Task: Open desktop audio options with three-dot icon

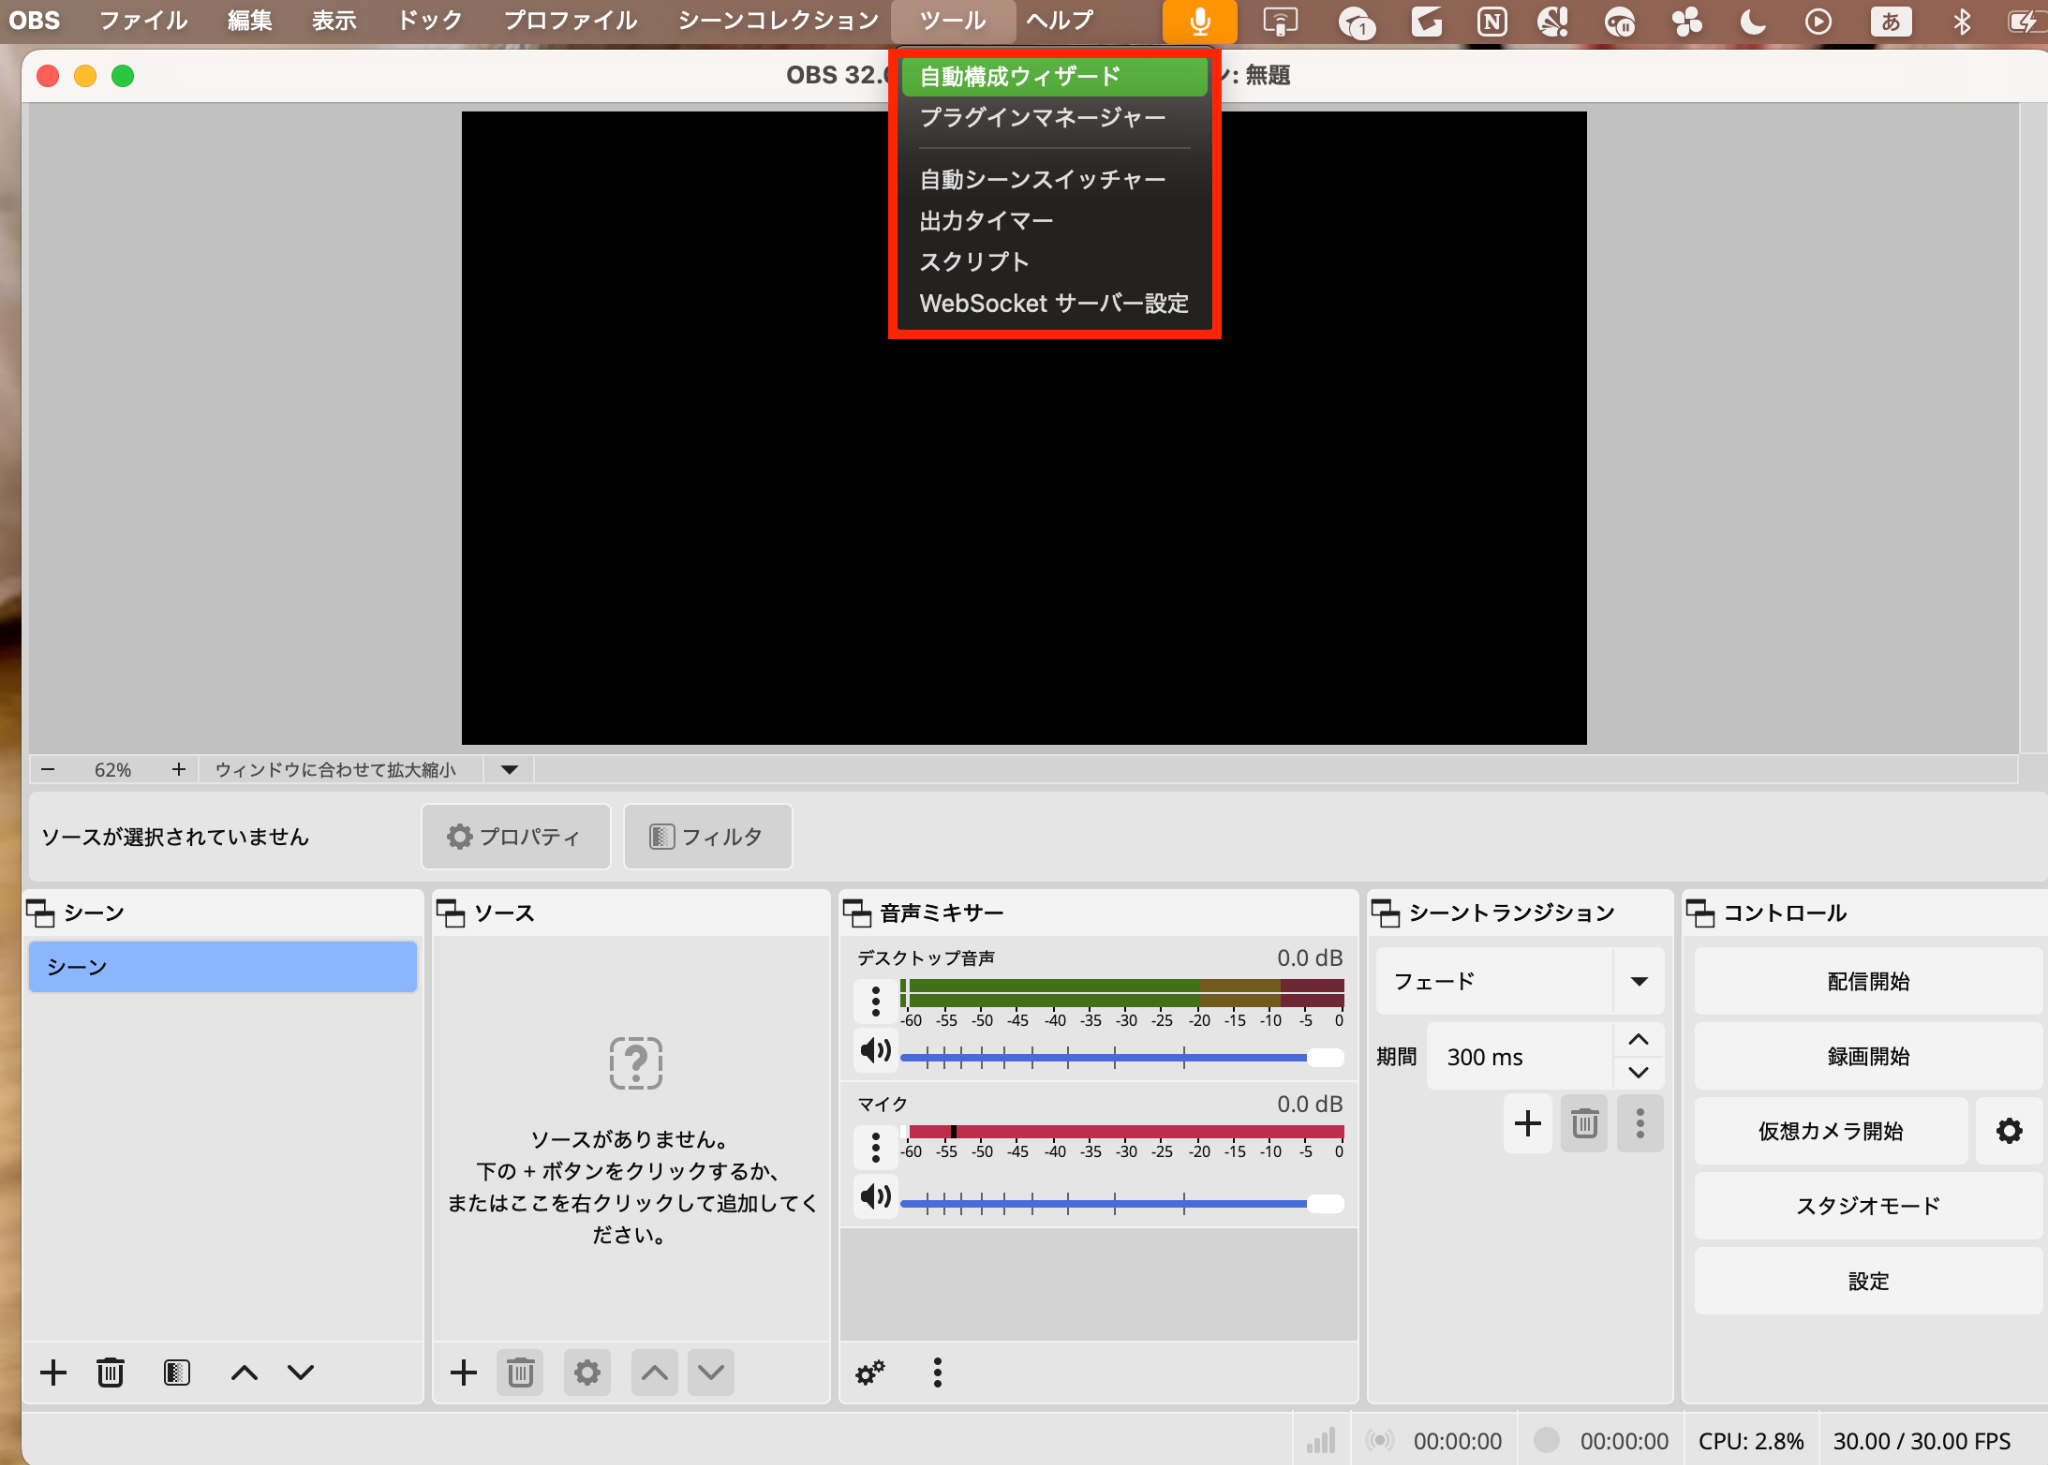Action: [x=875, y=999]
